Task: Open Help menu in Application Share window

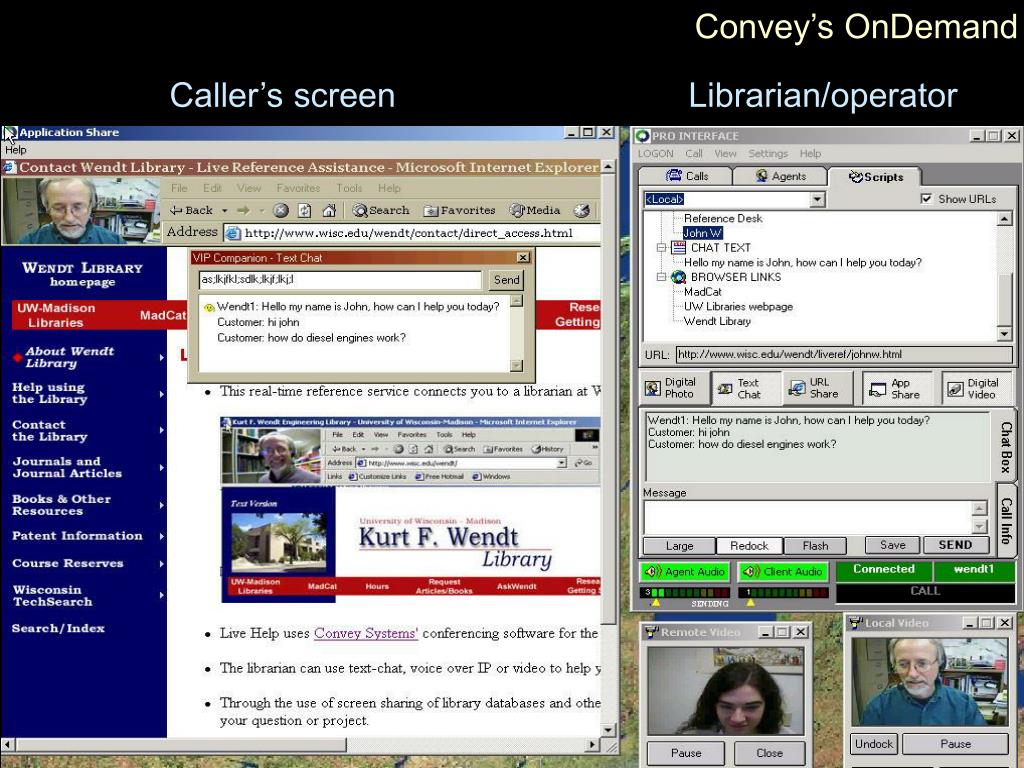Action: [x=16, y=150]
